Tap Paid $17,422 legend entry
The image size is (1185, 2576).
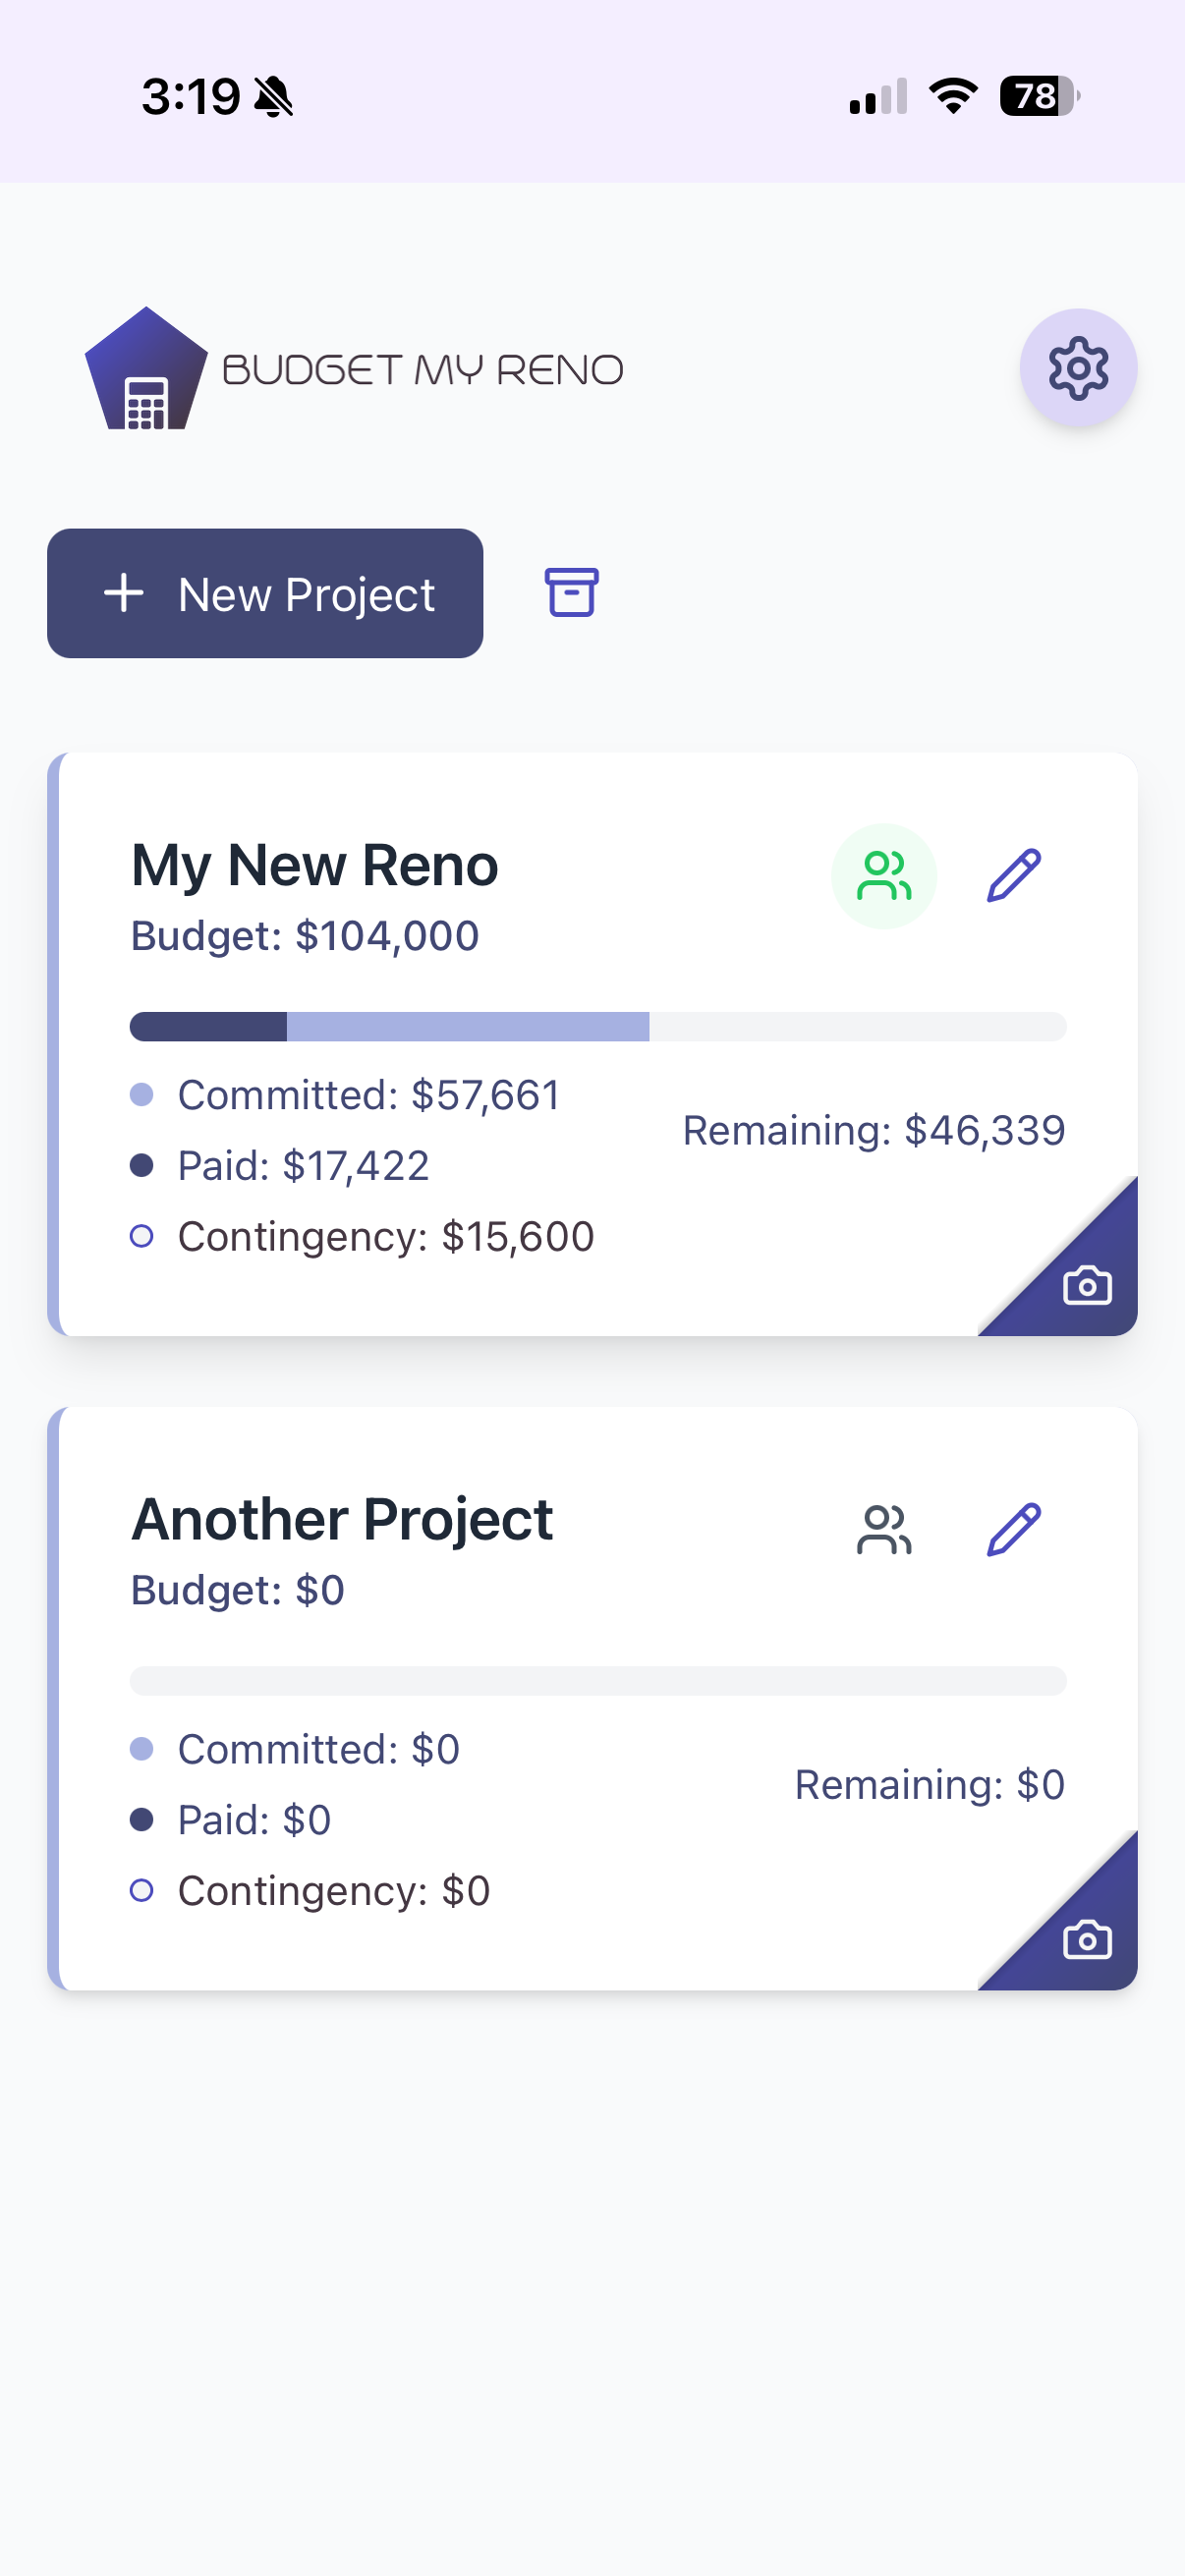coord(303,1166)
